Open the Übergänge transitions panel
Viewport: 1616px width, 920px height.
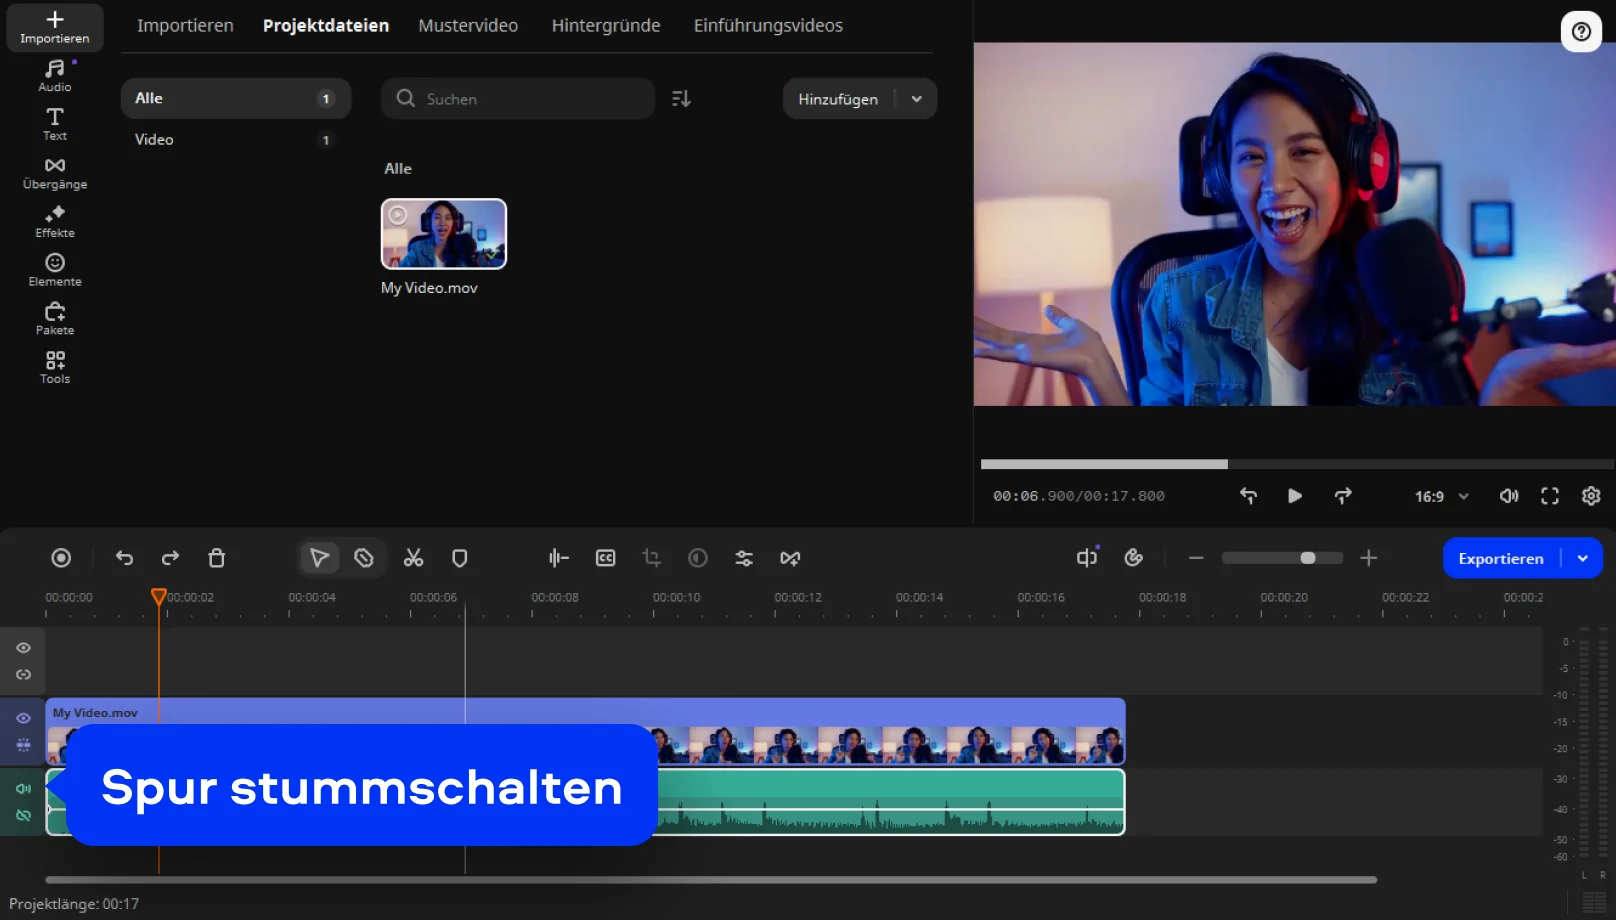click(55, 173)
